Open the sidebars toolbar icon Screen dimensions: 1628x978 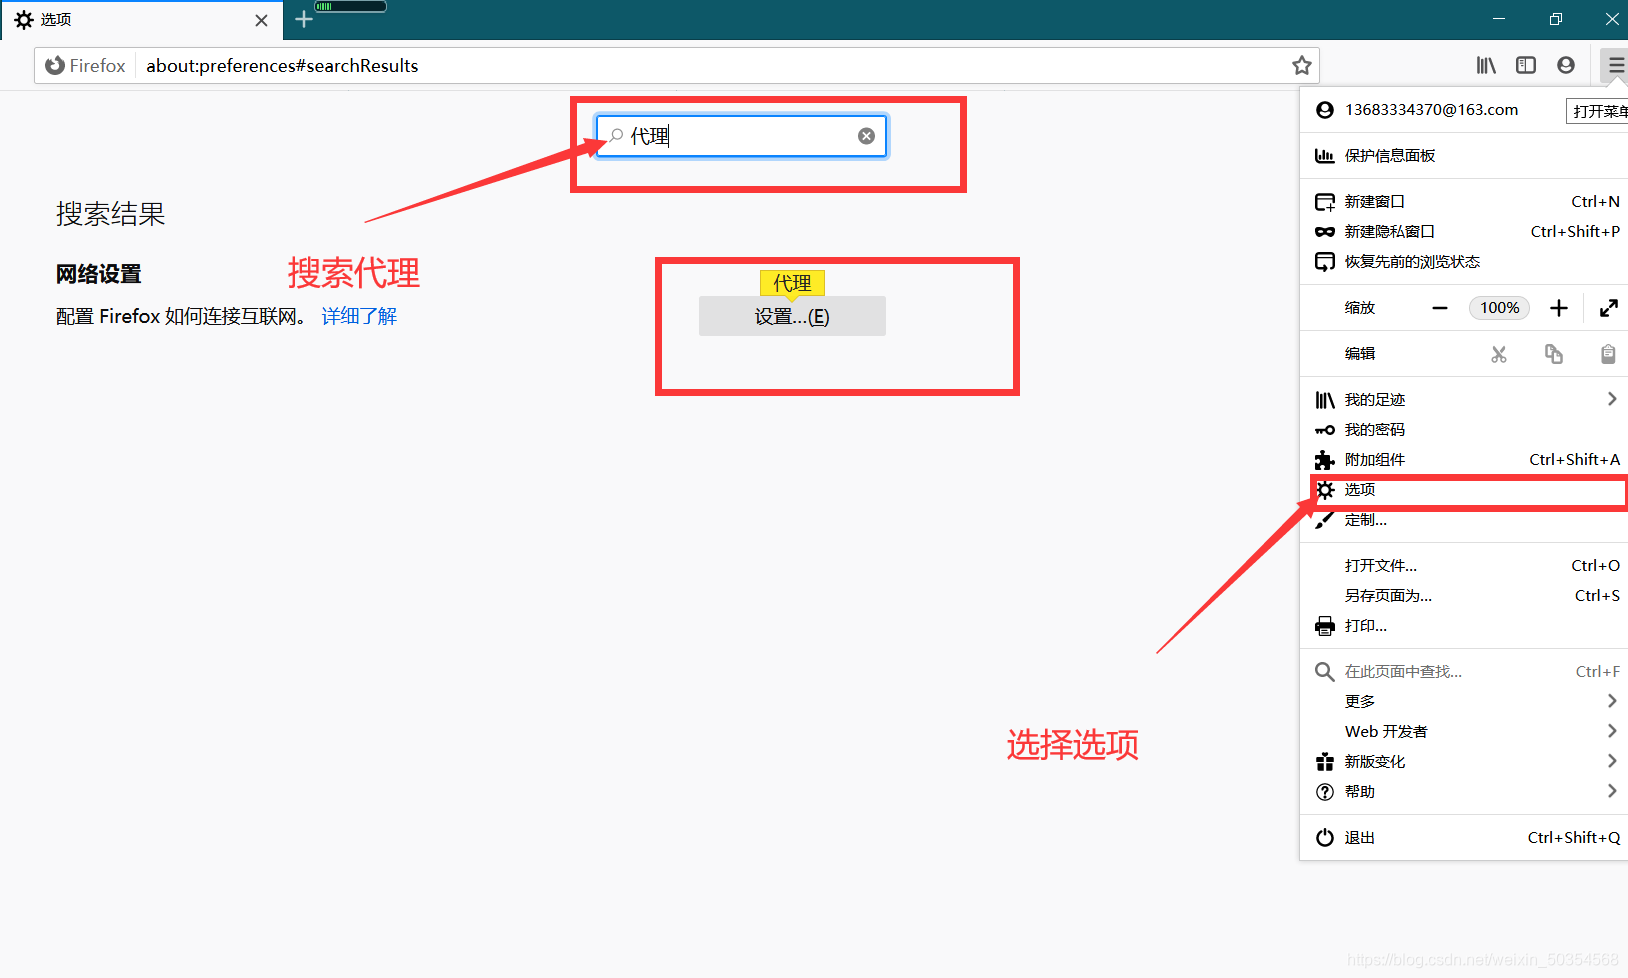(1526, 65)
